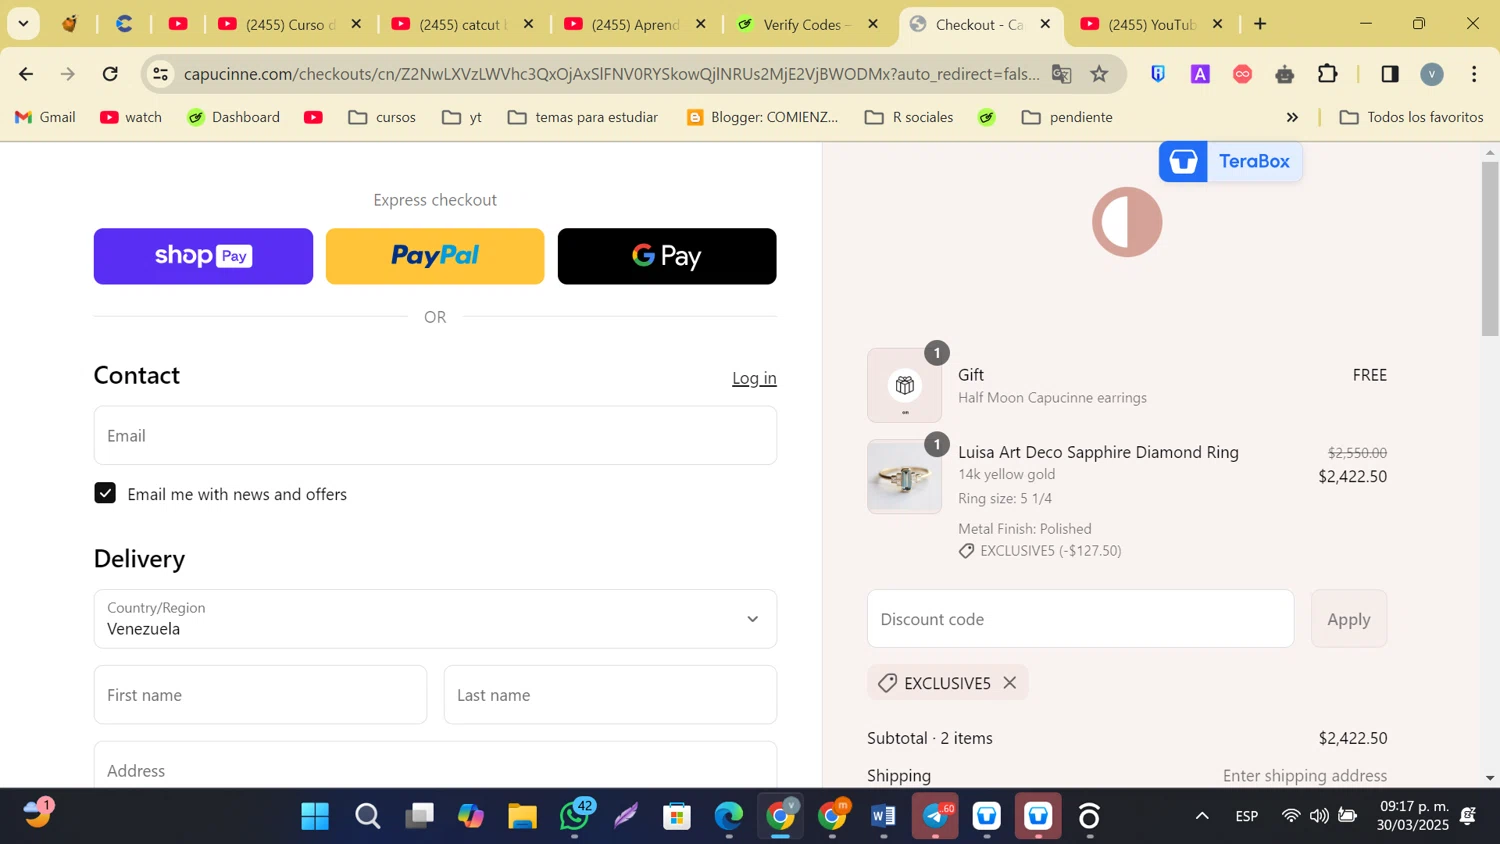Open the Blogger COMIENZ bookmark

coord(763,117)
